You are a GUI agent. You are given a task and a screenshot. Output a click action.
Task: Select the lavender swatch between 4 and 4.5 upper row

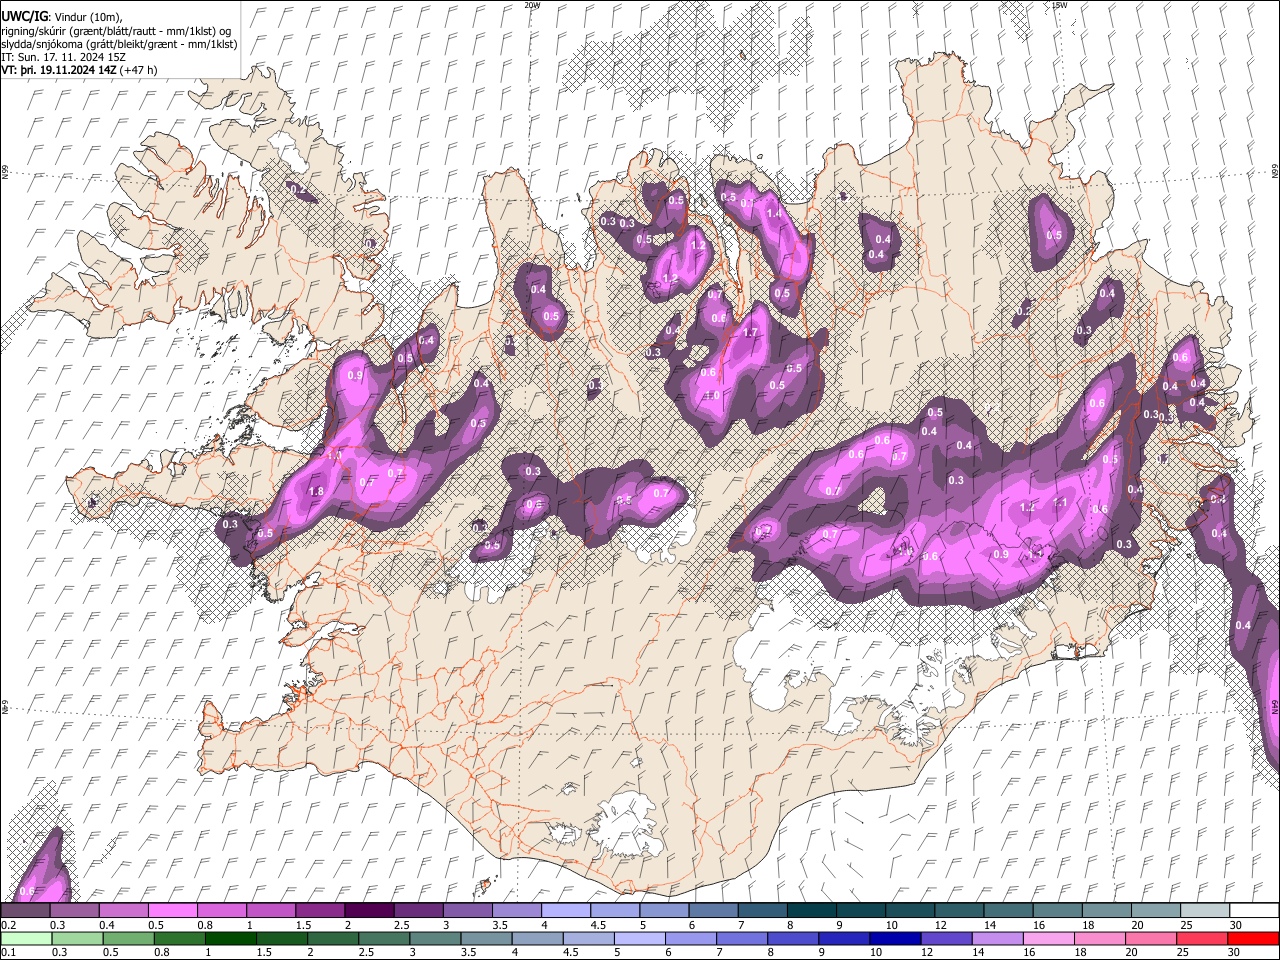(x=567, y=910)
